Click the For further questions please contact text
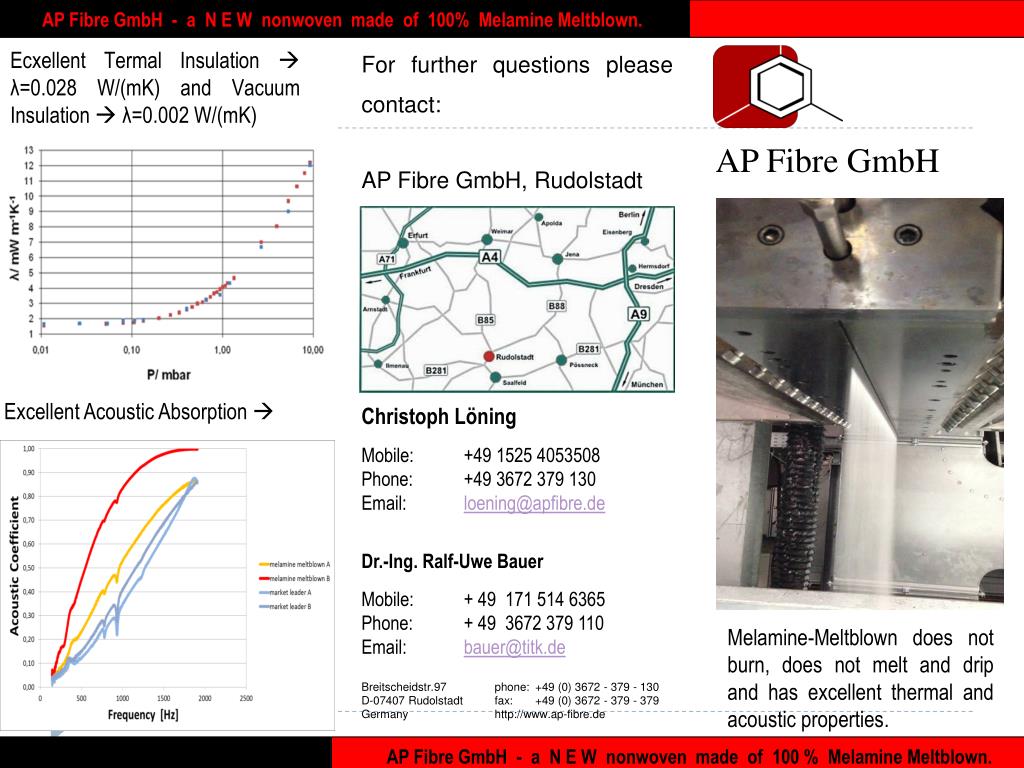Image resolution: width=1024 pixels, height=768 pixels. (517, 84)
